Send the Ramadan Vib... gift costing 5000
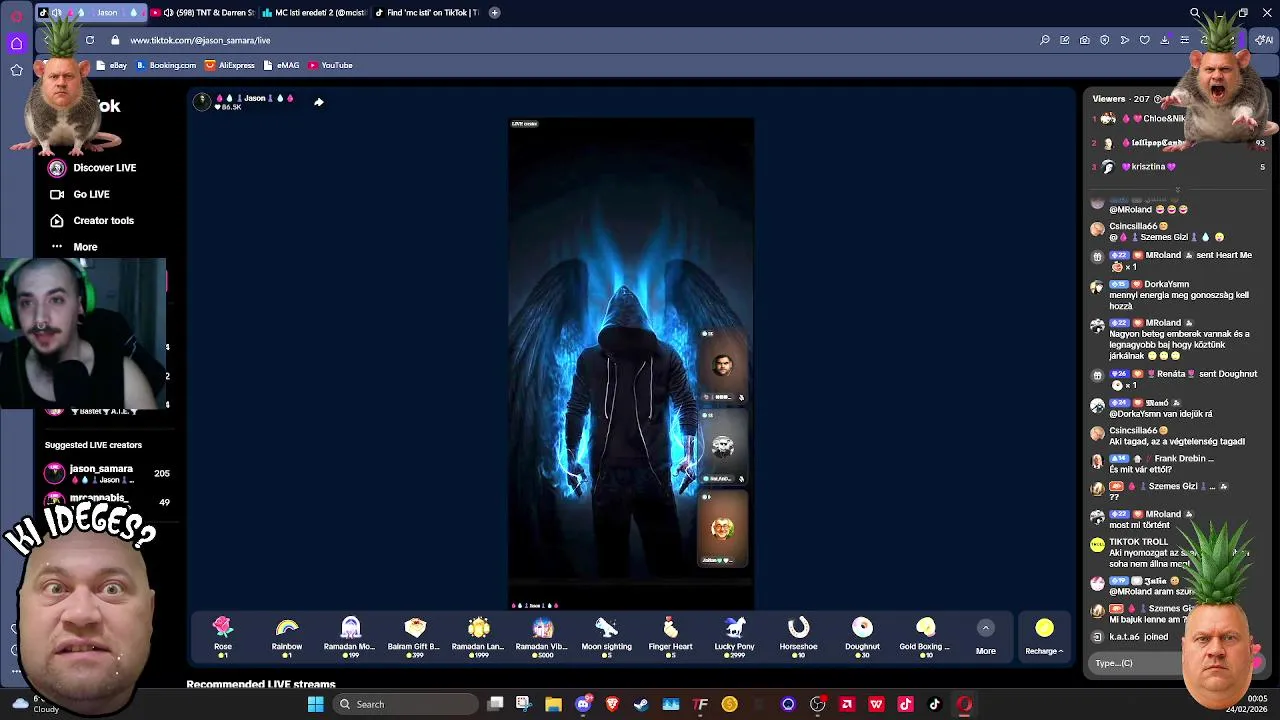1280x720 pixels. click(x=542, y=635)
